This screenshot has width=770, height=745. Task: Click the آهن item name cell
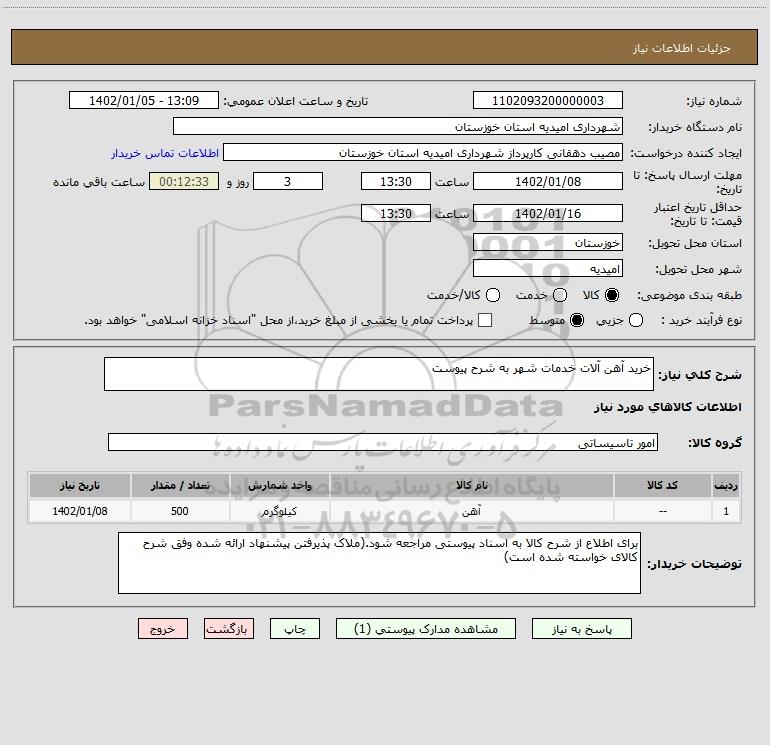tap(471, 511)
